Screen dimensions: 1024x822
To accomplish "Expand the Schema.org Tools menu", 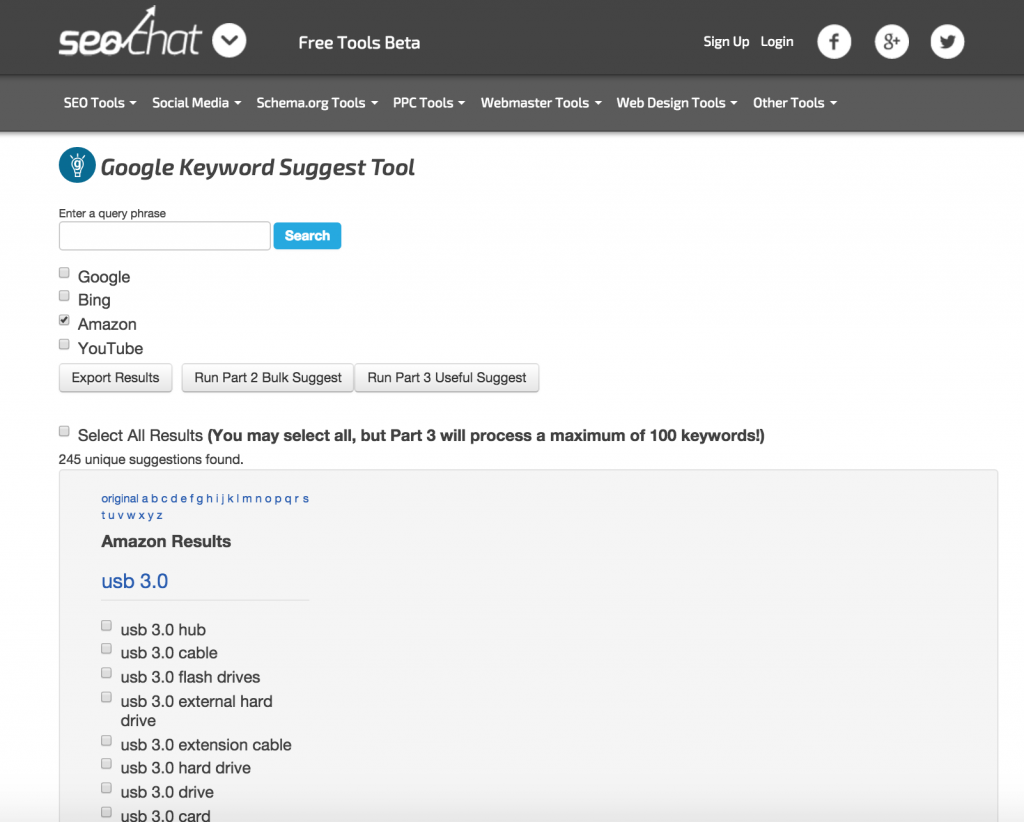I will [x=317, y=103].
